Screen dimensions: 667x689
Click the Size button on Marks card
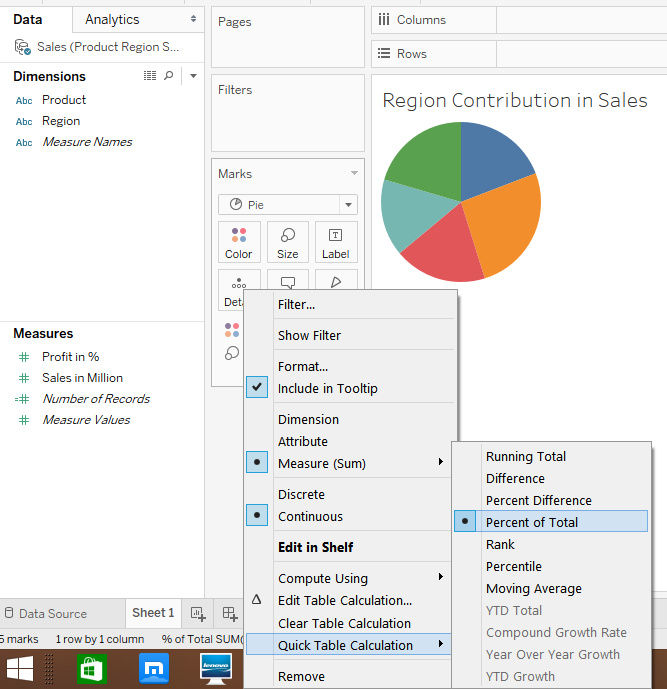288,242
